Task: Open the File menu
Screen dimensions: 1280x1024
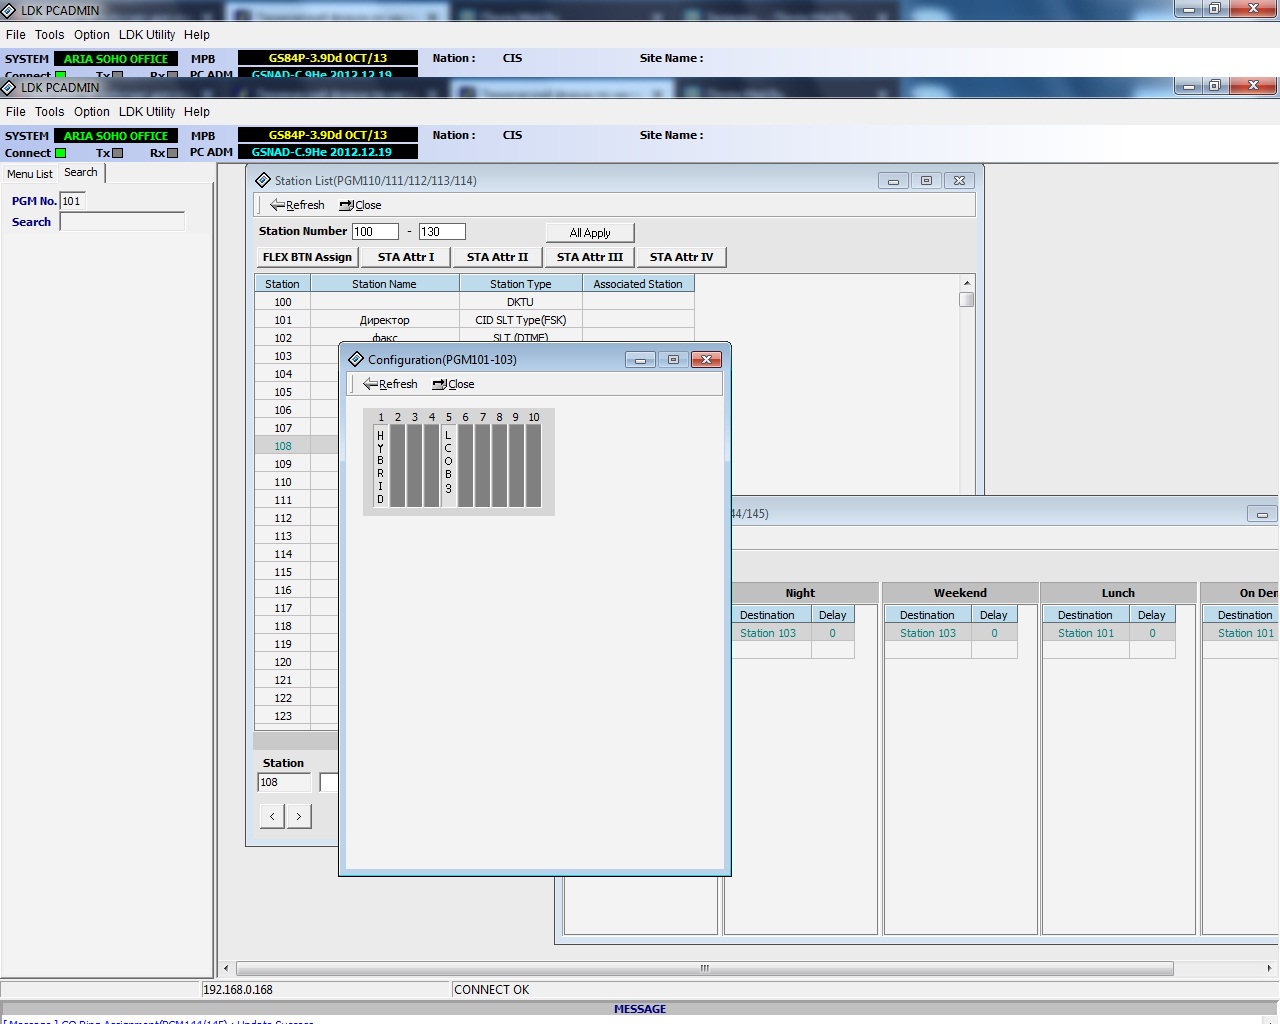Action: click(x=16, y=112)
